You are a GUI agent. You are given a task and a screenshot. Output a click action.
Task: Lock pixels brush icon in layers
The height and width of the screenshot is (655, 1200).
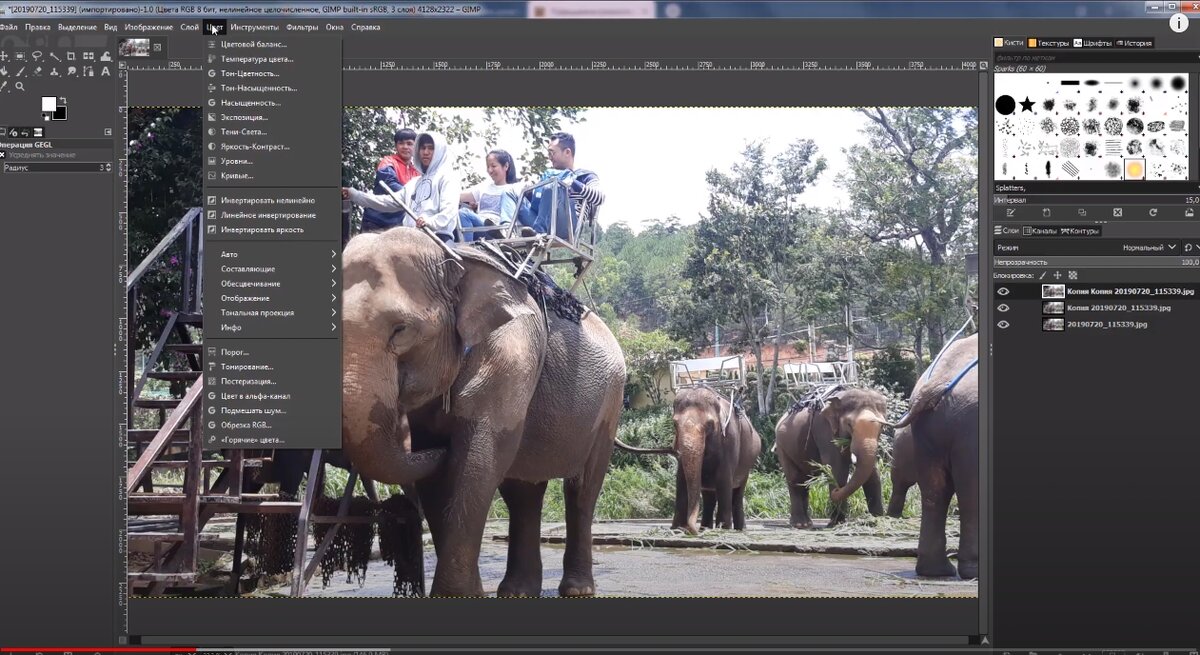pos(1042,275)
